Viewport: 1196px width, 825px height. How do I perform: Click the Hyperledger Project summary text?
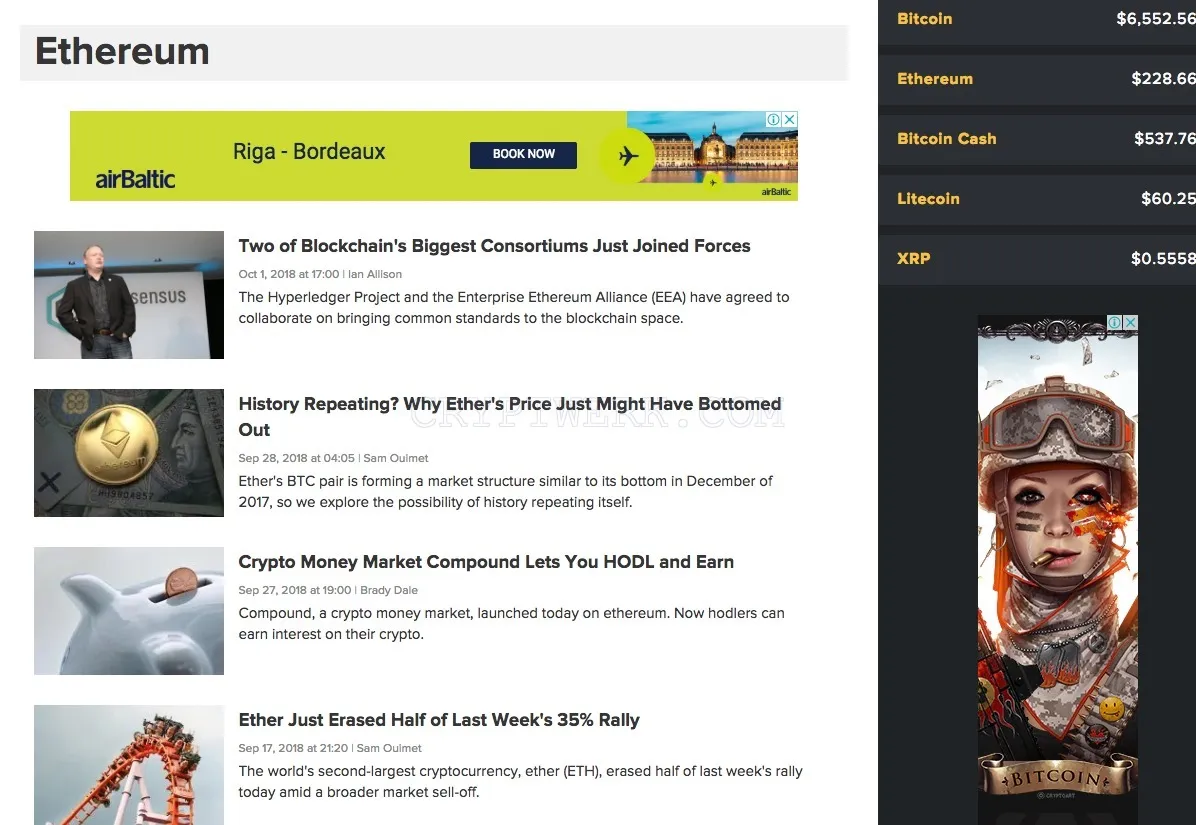coord(514,308)
